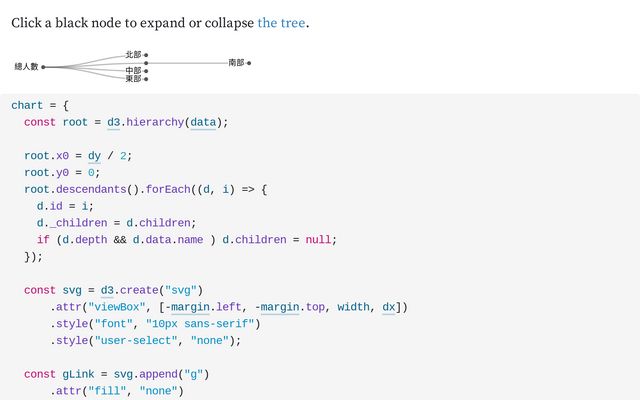This screenshot has width=640, height=400.
Task: Click the underlined "dy" variable reference
Action: 94,156
